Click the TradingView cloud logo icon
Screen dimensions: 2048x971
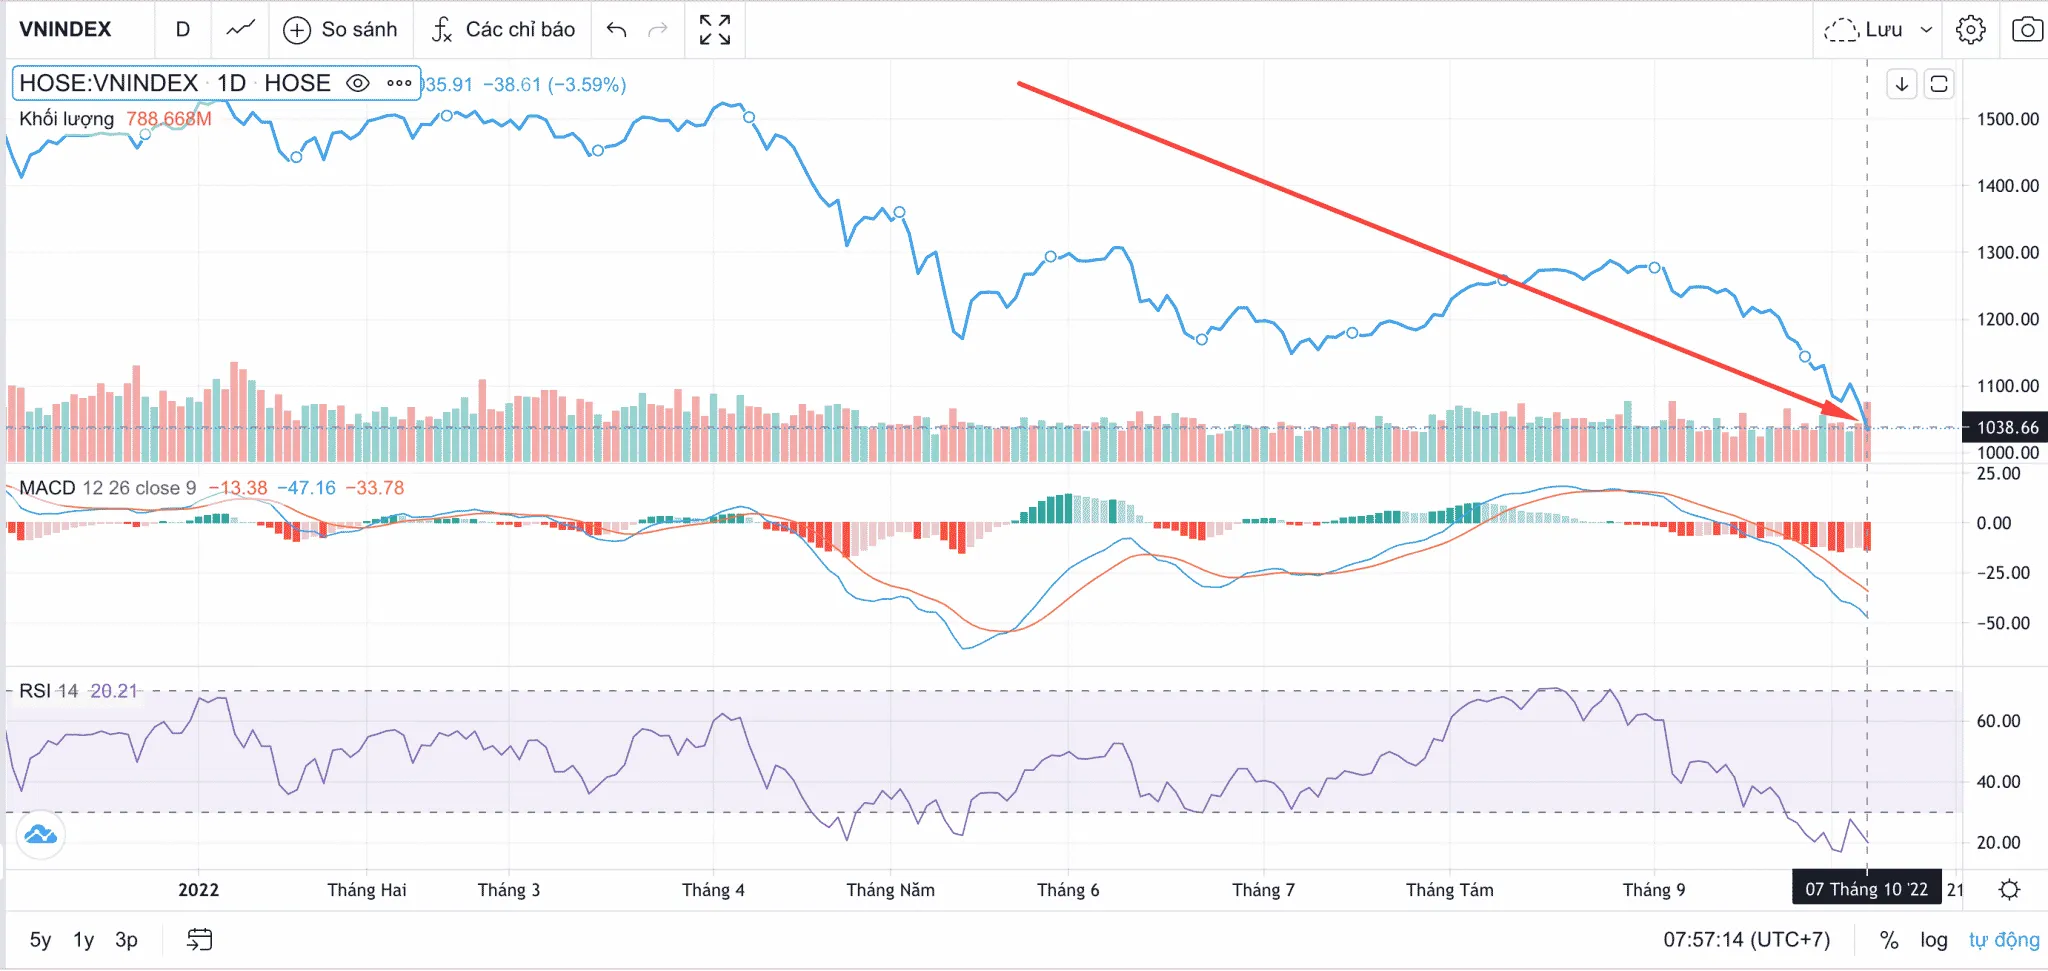41,834
